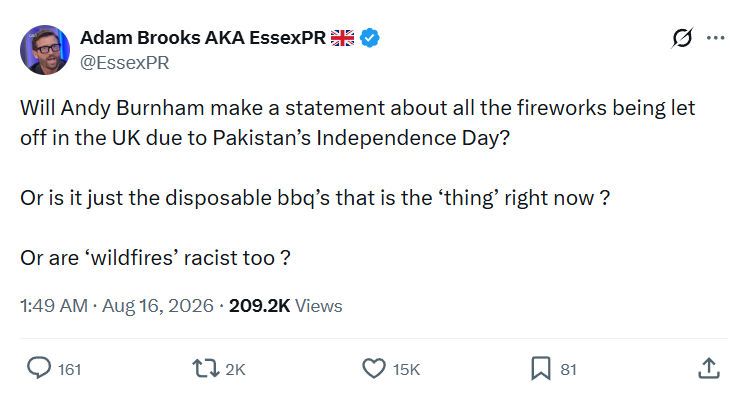Open the @EssexPR handle link
The height and width of the screenshot is (398, 747).
point(124,63)
